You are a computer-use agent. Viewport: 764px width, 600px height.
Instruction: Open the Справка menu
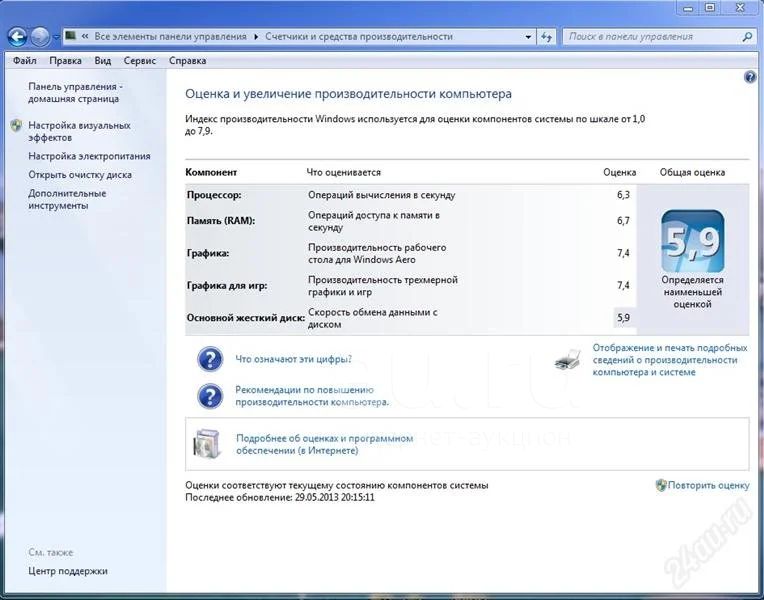(188, 61)
